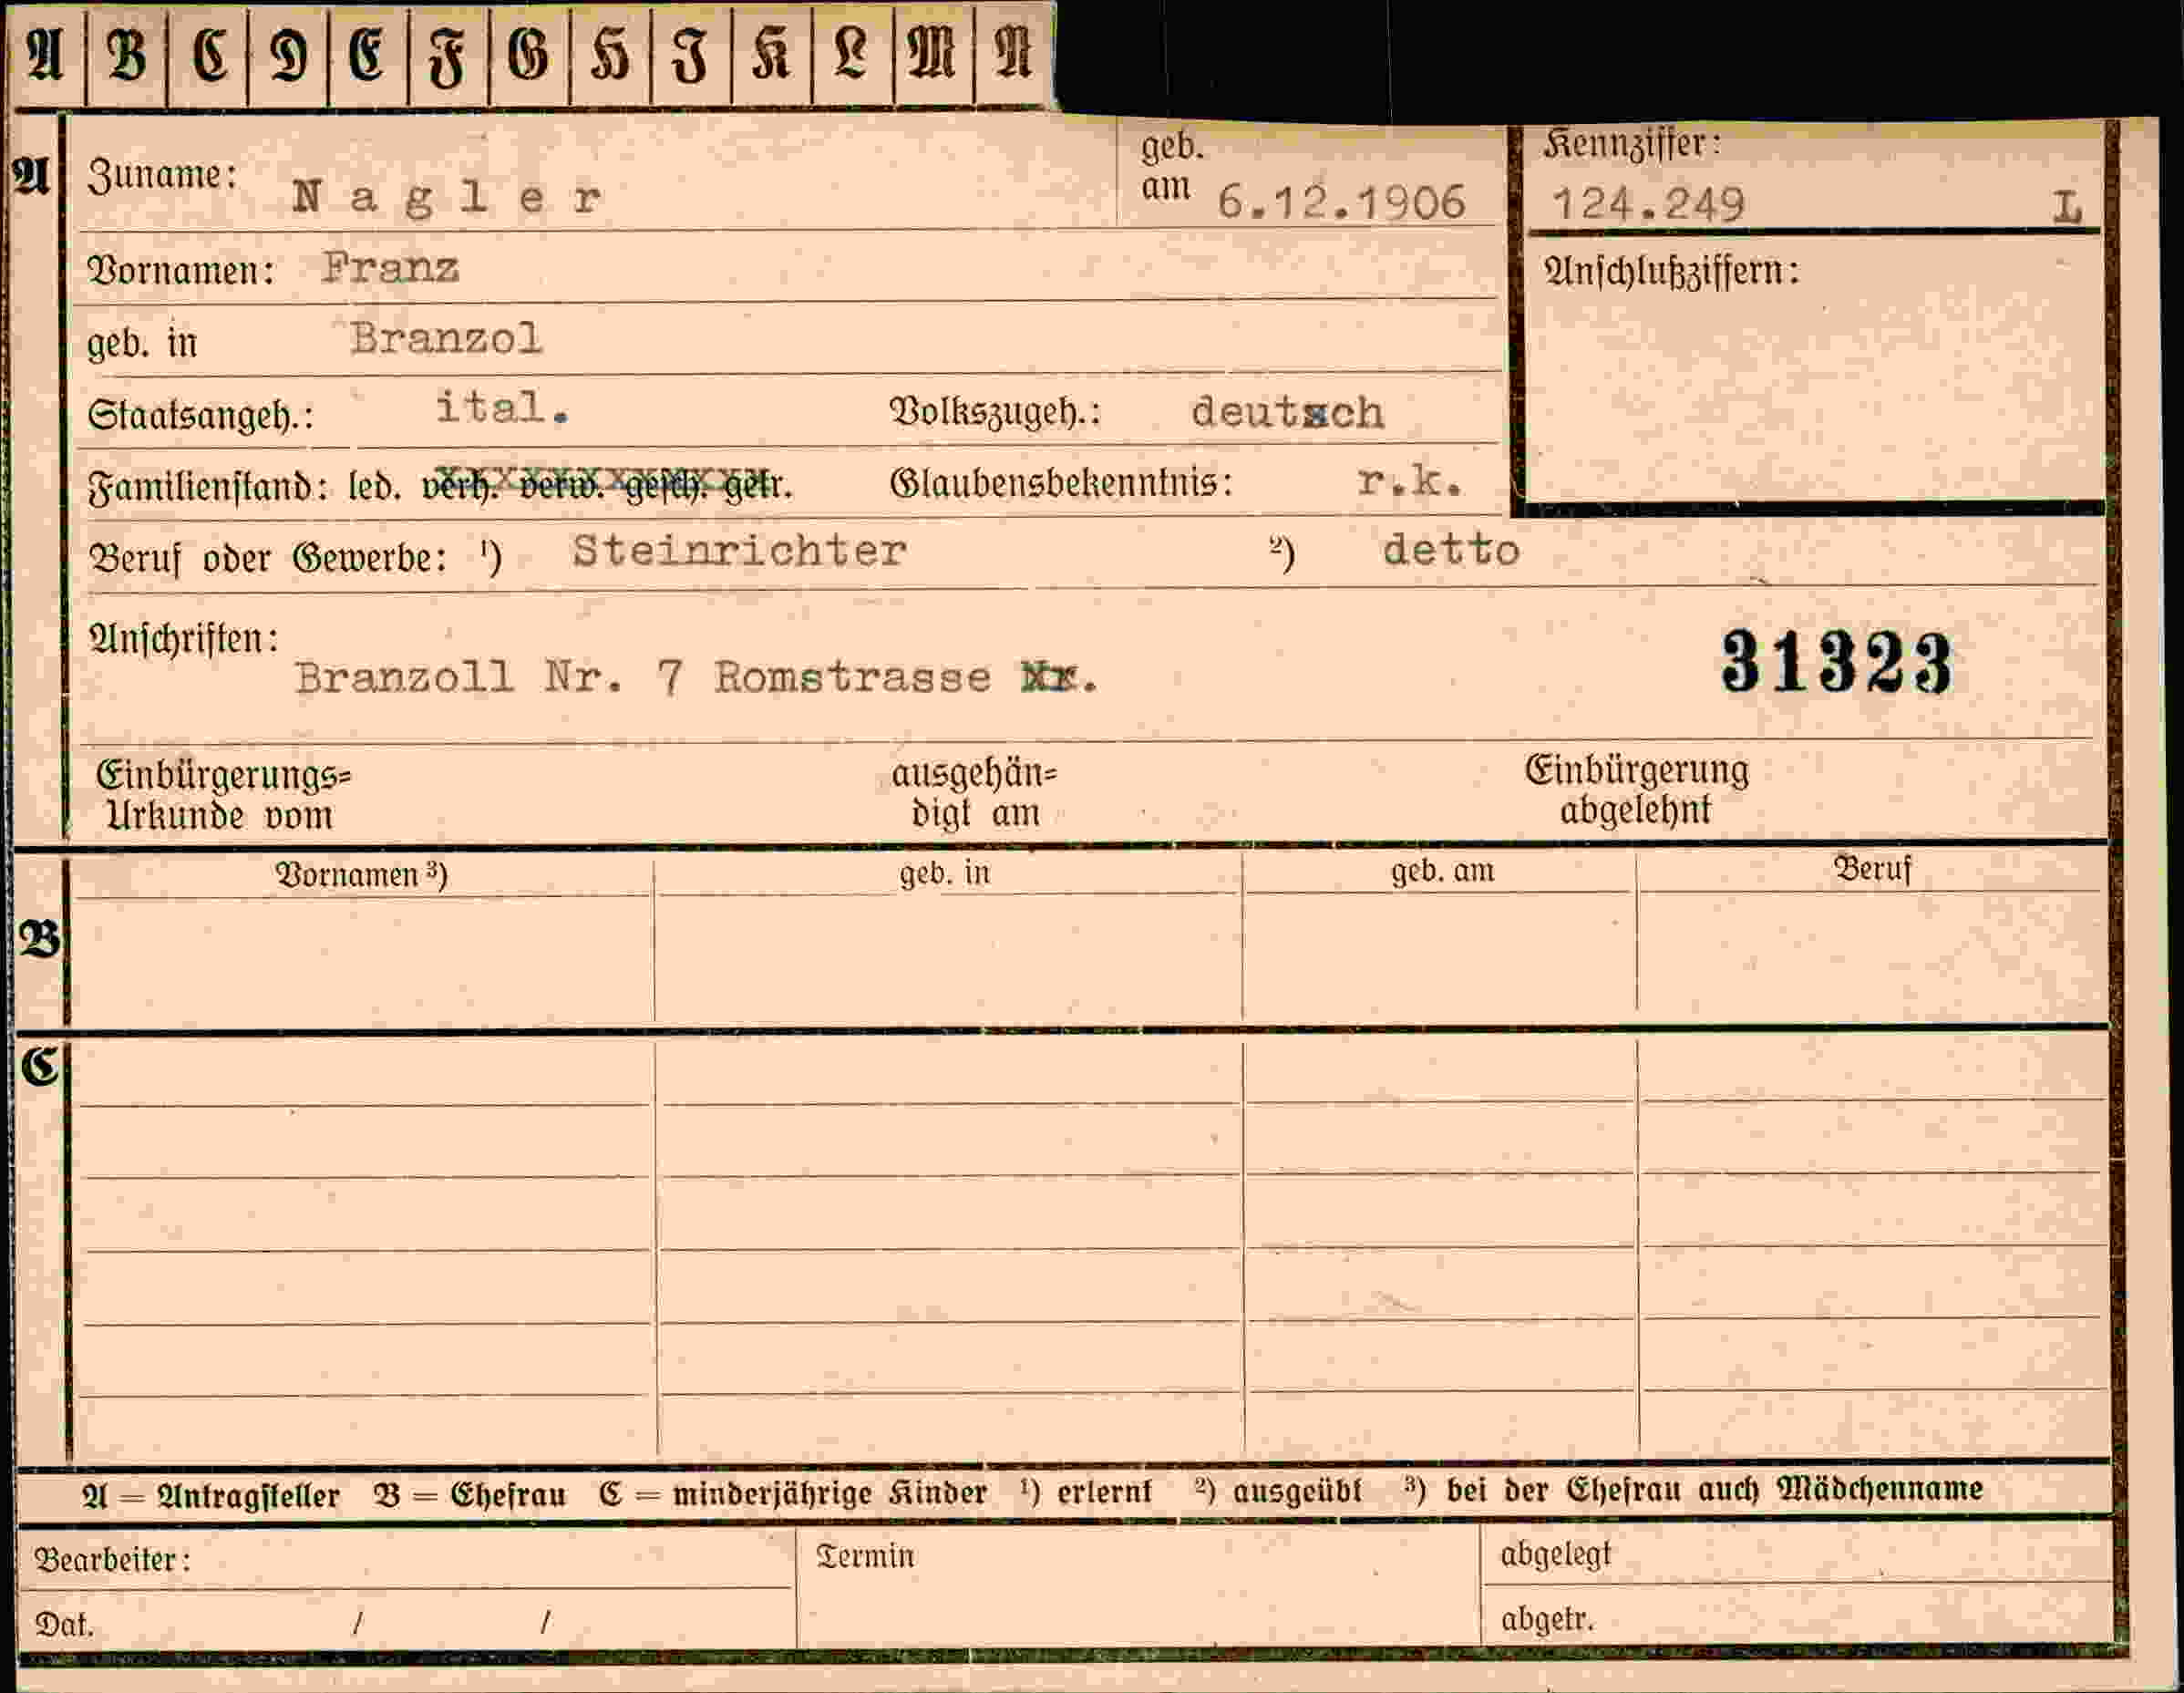Click the Staatsangeh. label

tap(200, 415)
